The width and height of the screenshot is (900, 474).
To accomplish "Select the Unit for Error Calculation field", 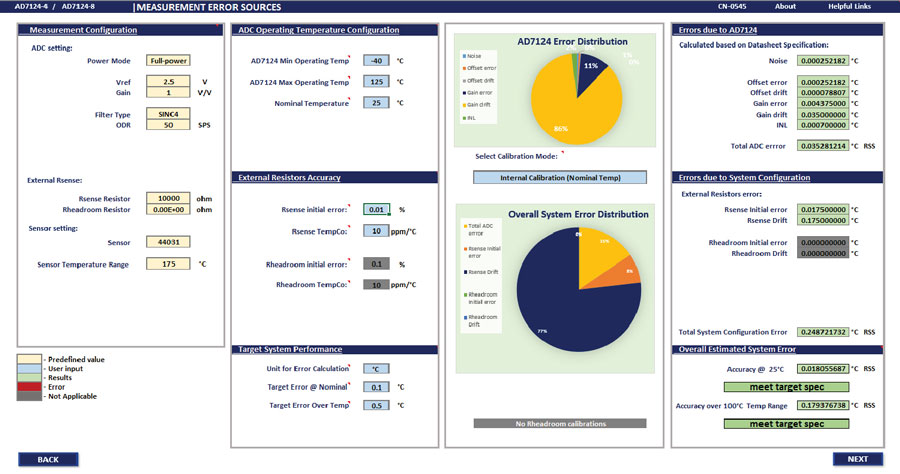I will 376,369.
